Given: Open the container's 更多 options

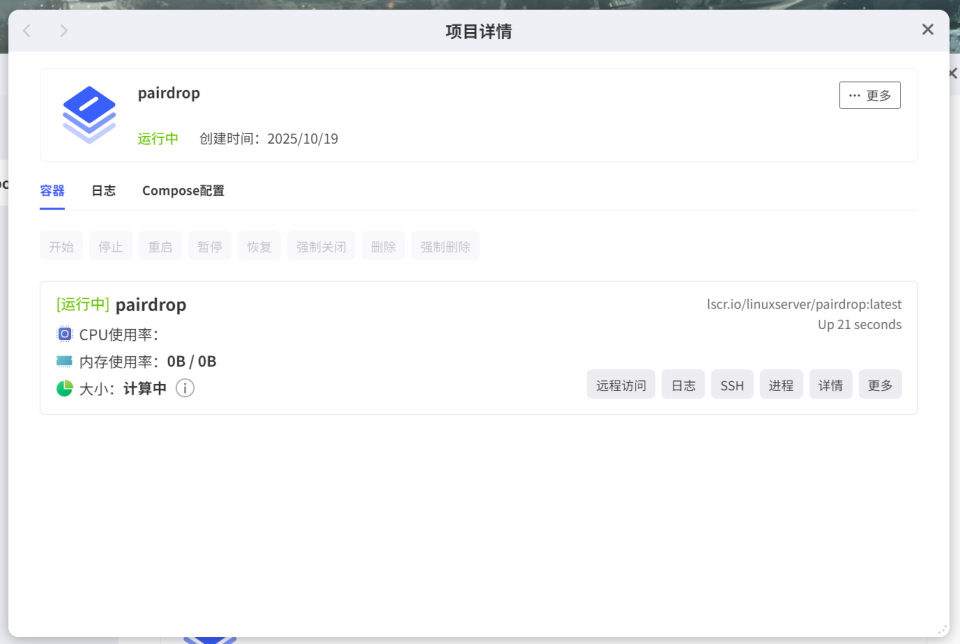Looking at the screenshot, I should pyautogui.click(x=880, y=384).
